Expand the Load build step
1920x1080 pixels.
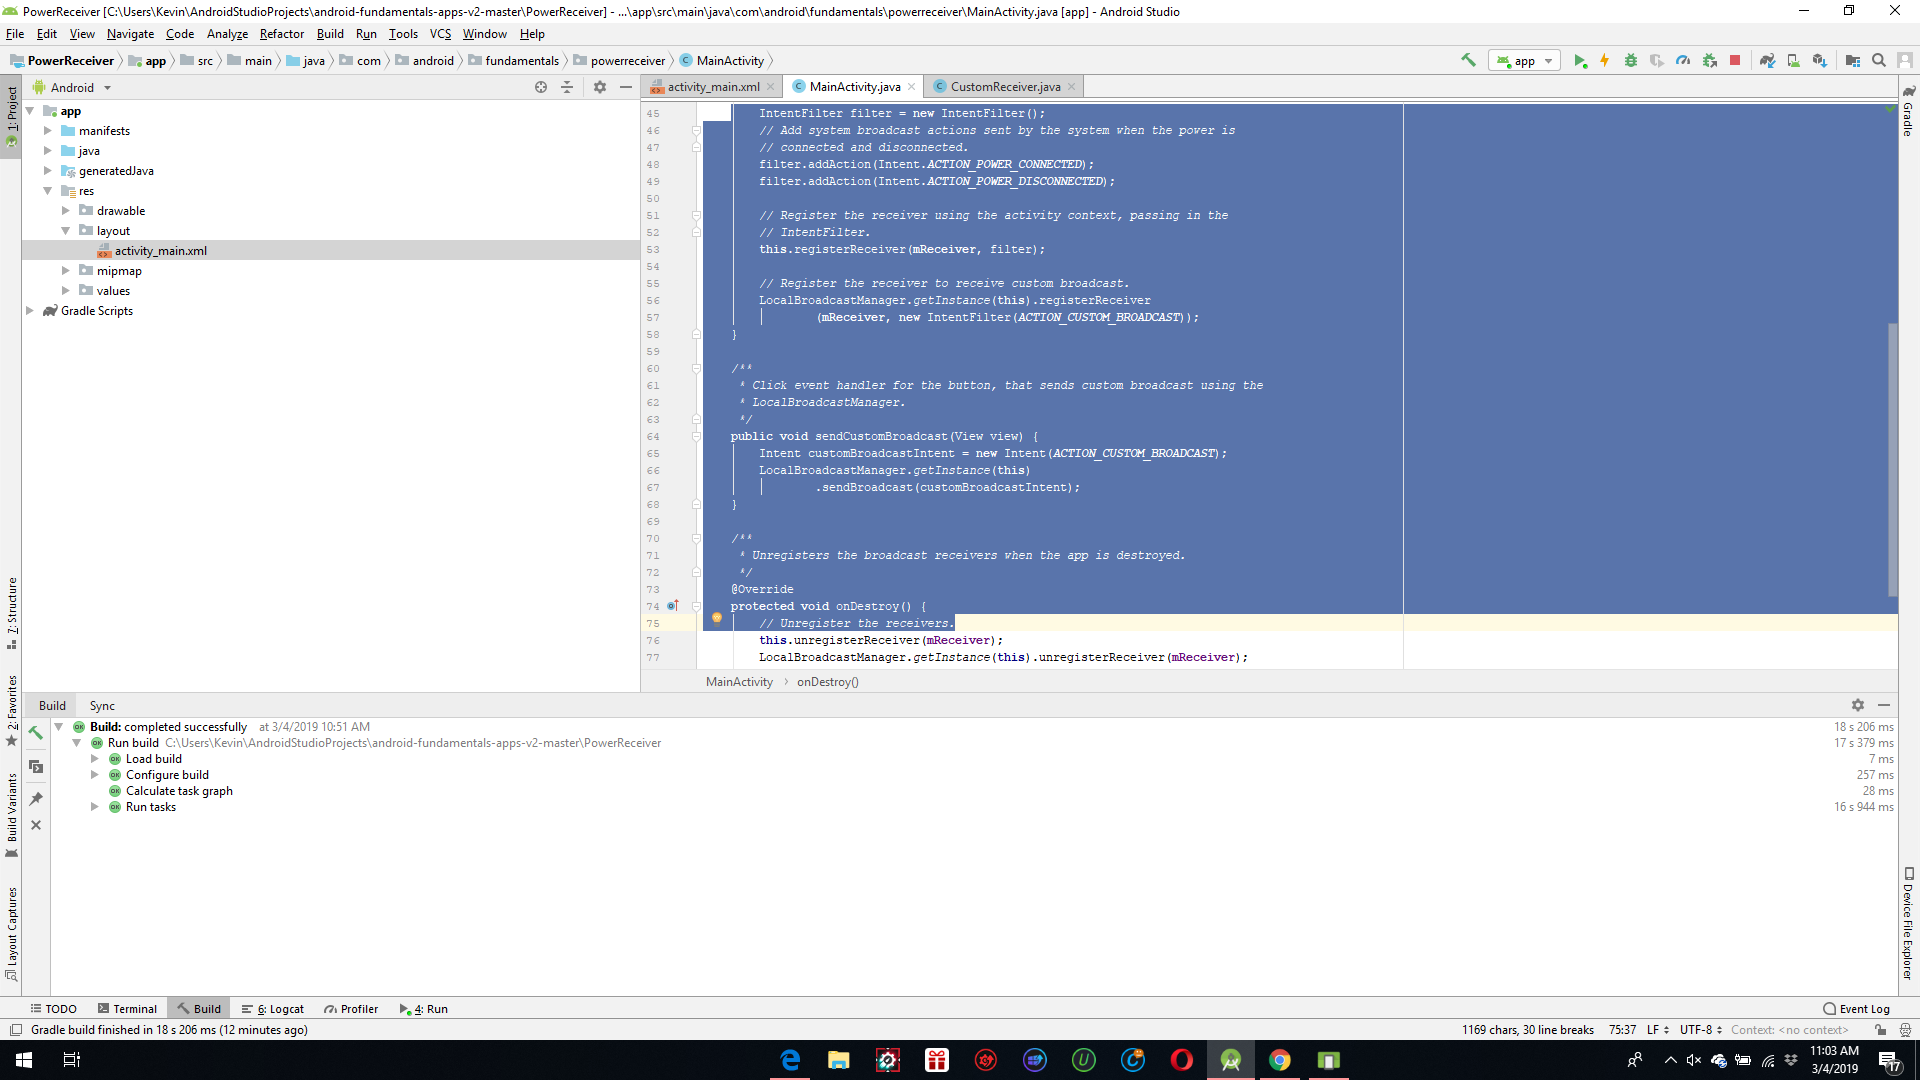pyautogui.click(x=95, y=759)
